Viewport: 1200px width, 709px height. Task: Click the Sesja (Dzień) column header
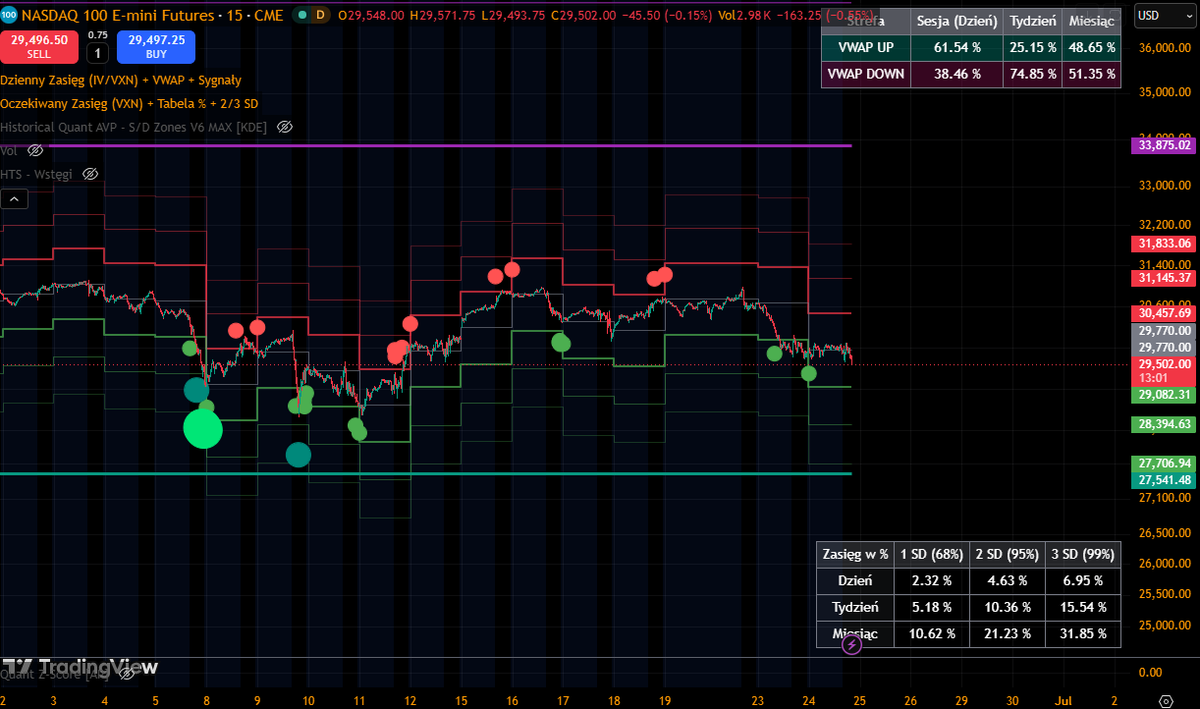[x=957, y=21]
